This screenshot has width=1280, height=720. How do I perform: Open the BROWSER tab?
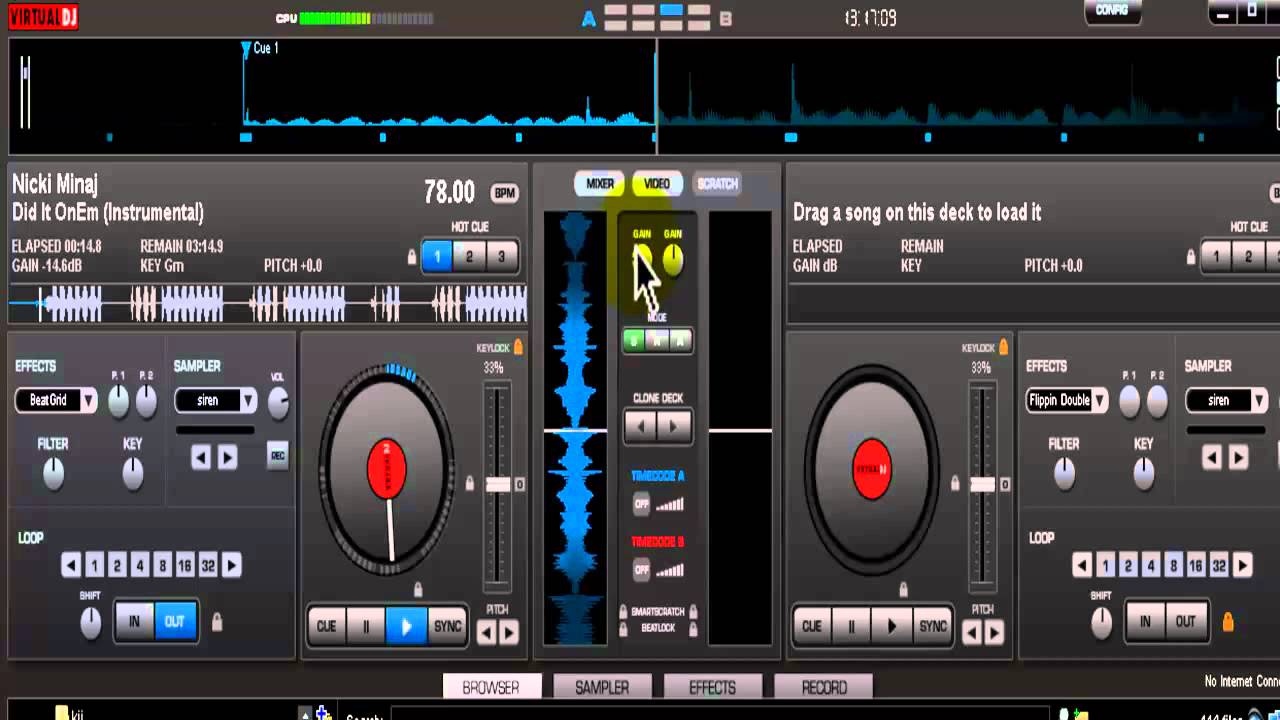coord(491,688)
